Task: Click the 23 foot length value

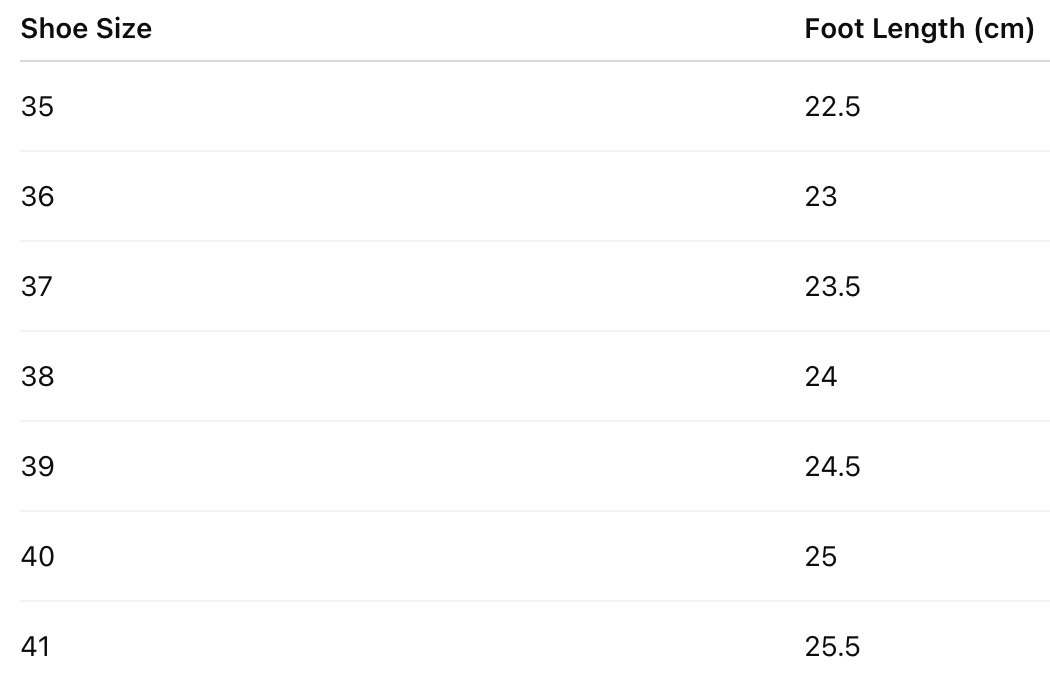Action: pos(820,196)
